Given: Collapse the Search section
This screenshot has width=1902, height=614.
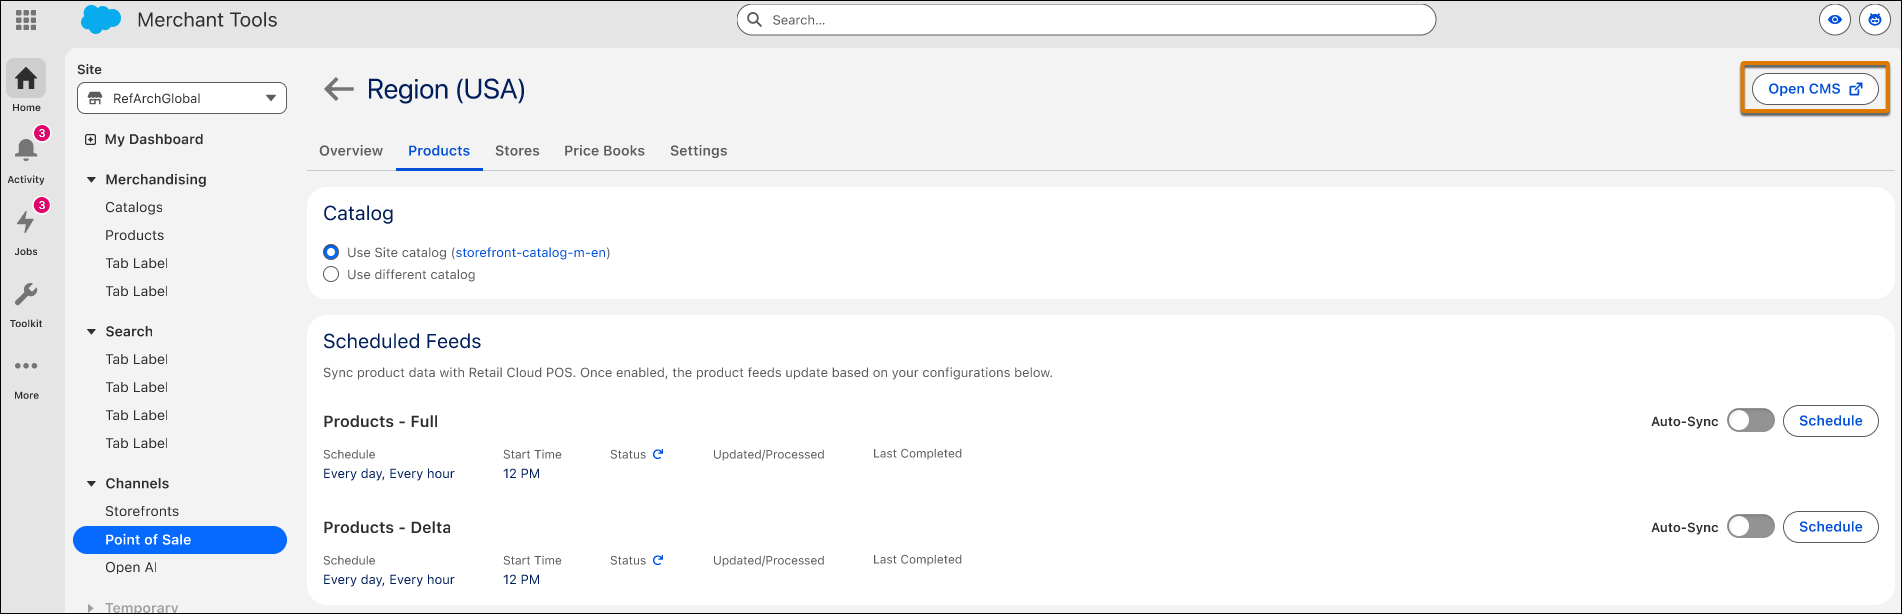Looking at the screenshot, I should click(x=91, y=332).
